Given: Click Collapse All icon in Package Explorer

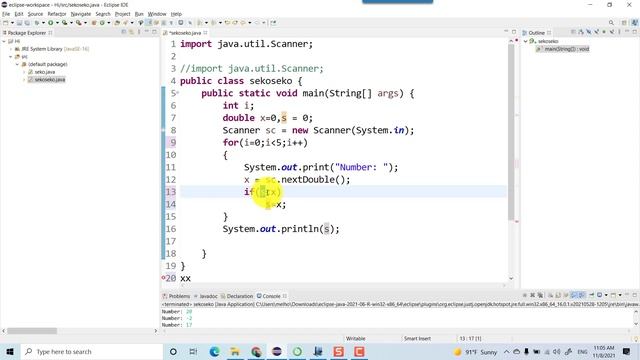Looking at the screenshot, I should pyautogui.click(x=124, y=32).
